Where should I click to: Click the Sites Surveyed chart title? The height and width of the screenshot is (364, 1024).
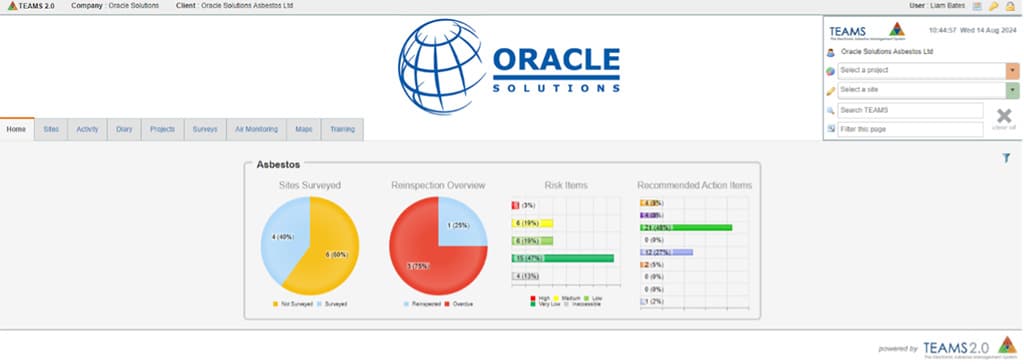tap(310, 186)
